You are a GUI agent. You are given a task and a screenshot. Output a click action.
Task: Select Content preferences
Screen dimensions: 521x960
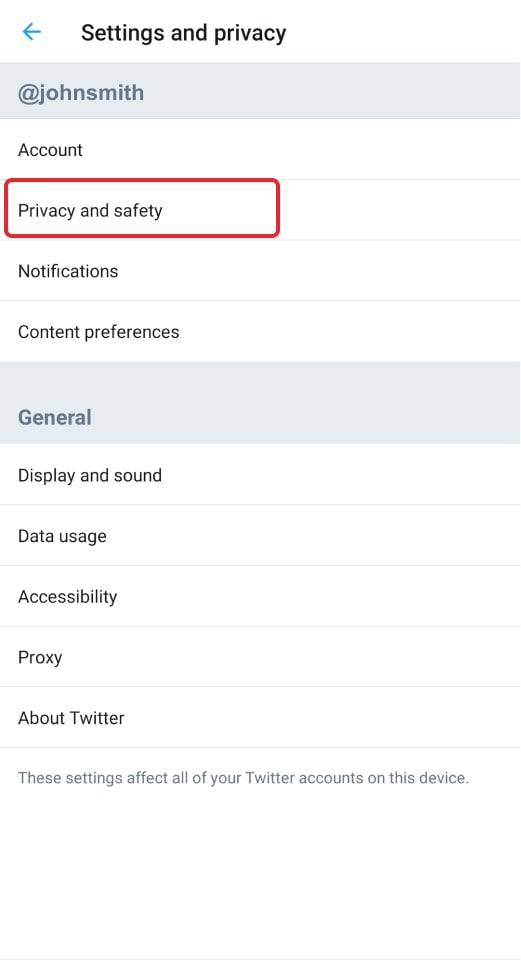pyautogui.click(x=260, y=331)
